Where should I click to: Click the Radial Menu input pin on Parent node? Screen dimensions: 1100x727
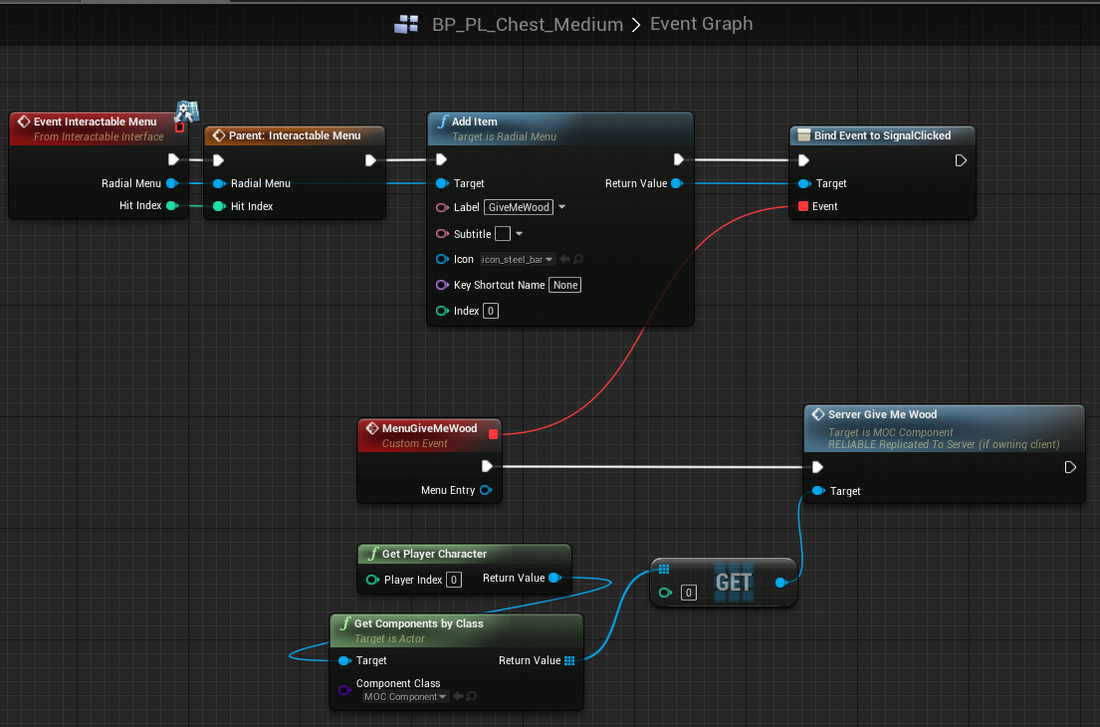click(219, 184)
